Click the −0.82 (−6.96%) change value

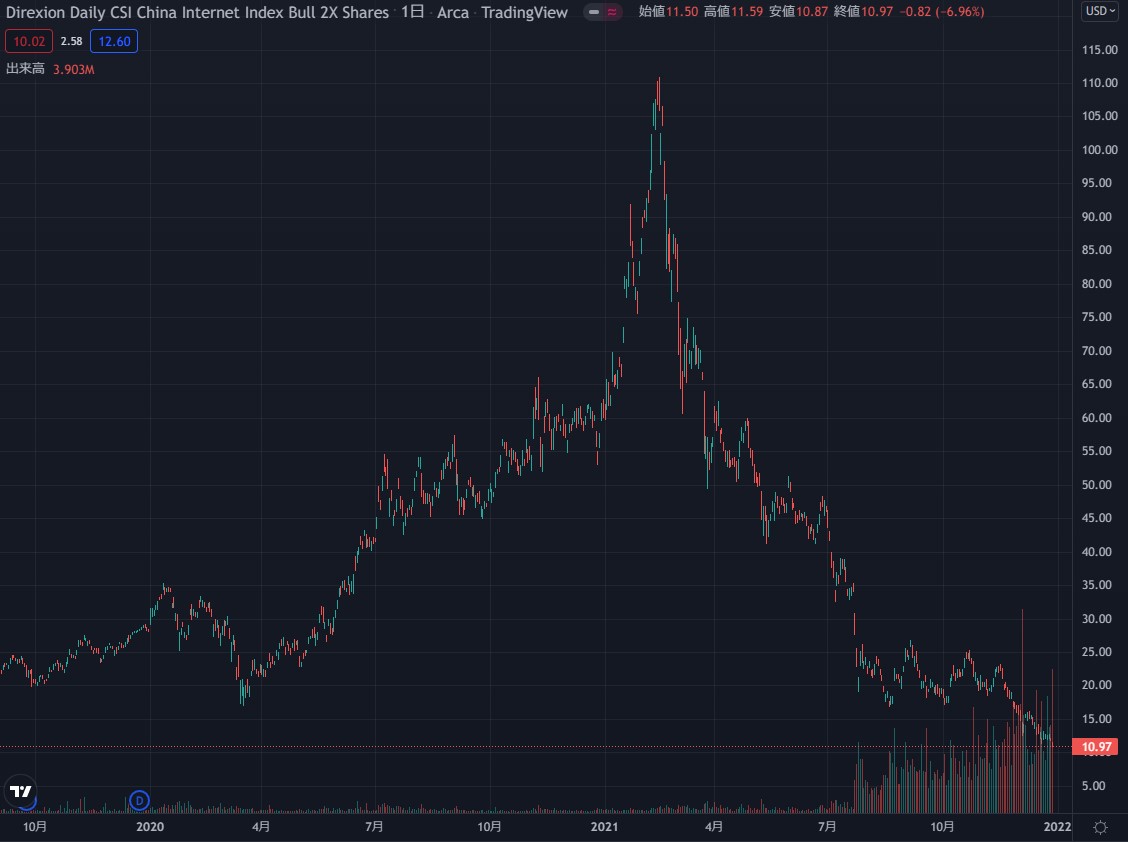pos(942,12)
